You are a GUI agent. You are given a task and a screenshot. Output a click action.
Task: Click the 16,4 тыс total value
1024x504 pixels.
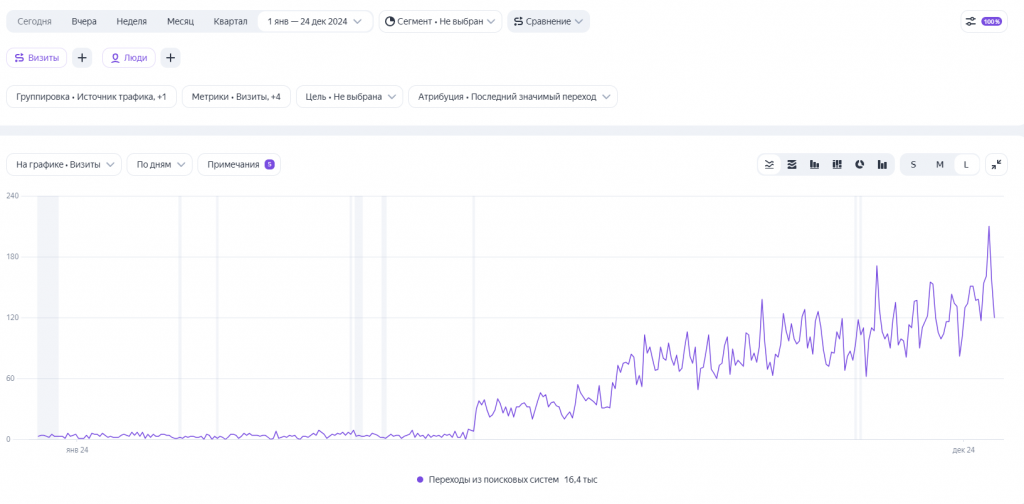tap(581, 480)
